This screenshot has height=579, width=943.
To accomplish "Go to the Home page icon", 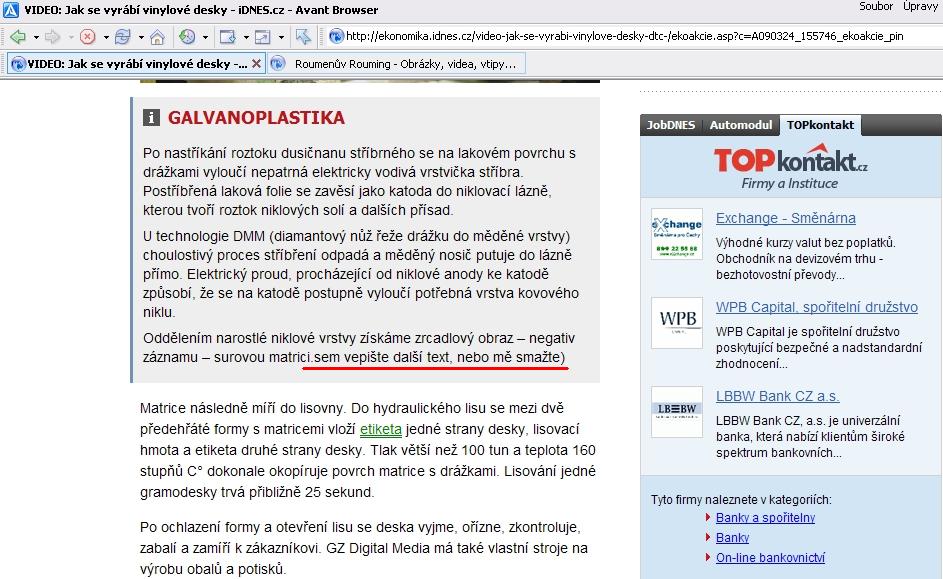I will coord(158,37).
